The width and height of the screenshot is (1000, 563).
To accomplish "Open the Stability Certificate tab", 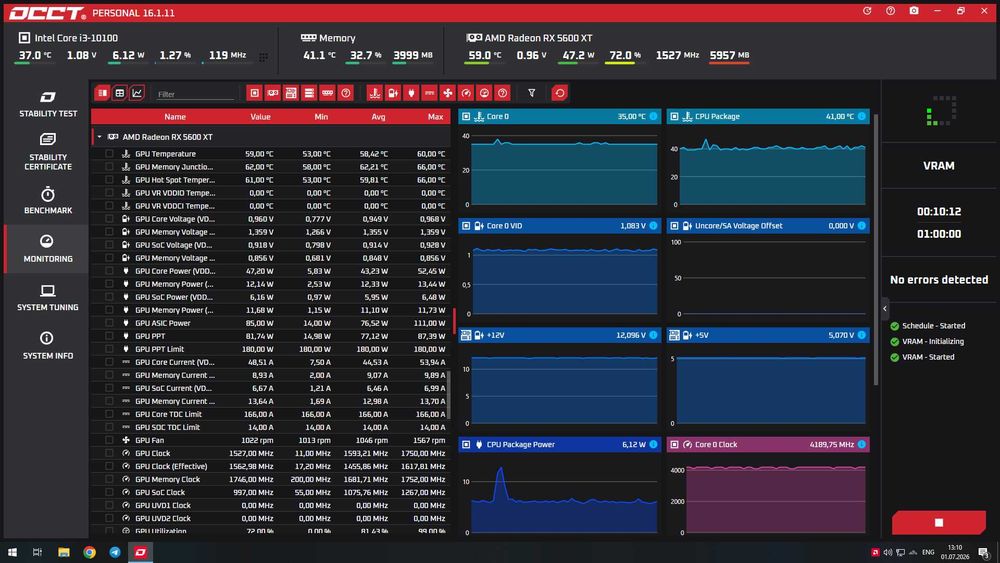I will [48, 152].
